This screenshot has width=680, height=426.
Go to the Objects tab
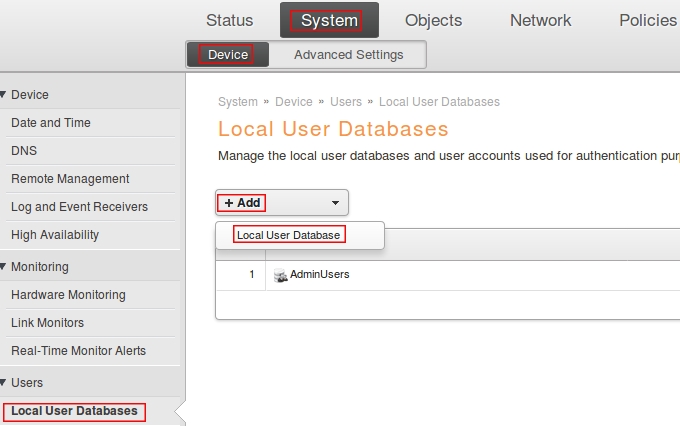[x=433, y=20]
